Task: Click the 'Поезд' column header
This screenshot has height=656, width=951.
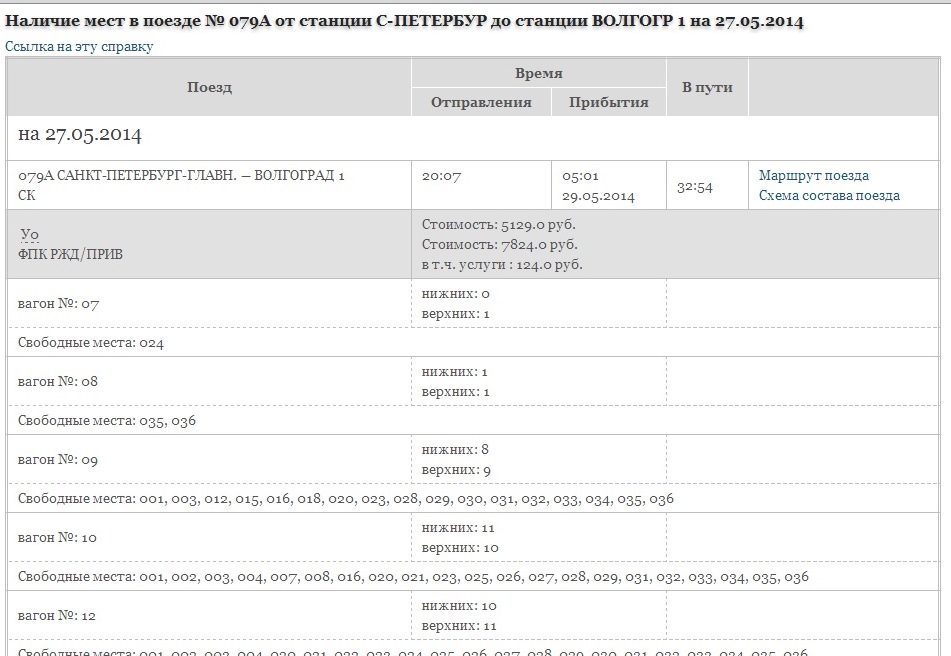Action: pos(209,88)
